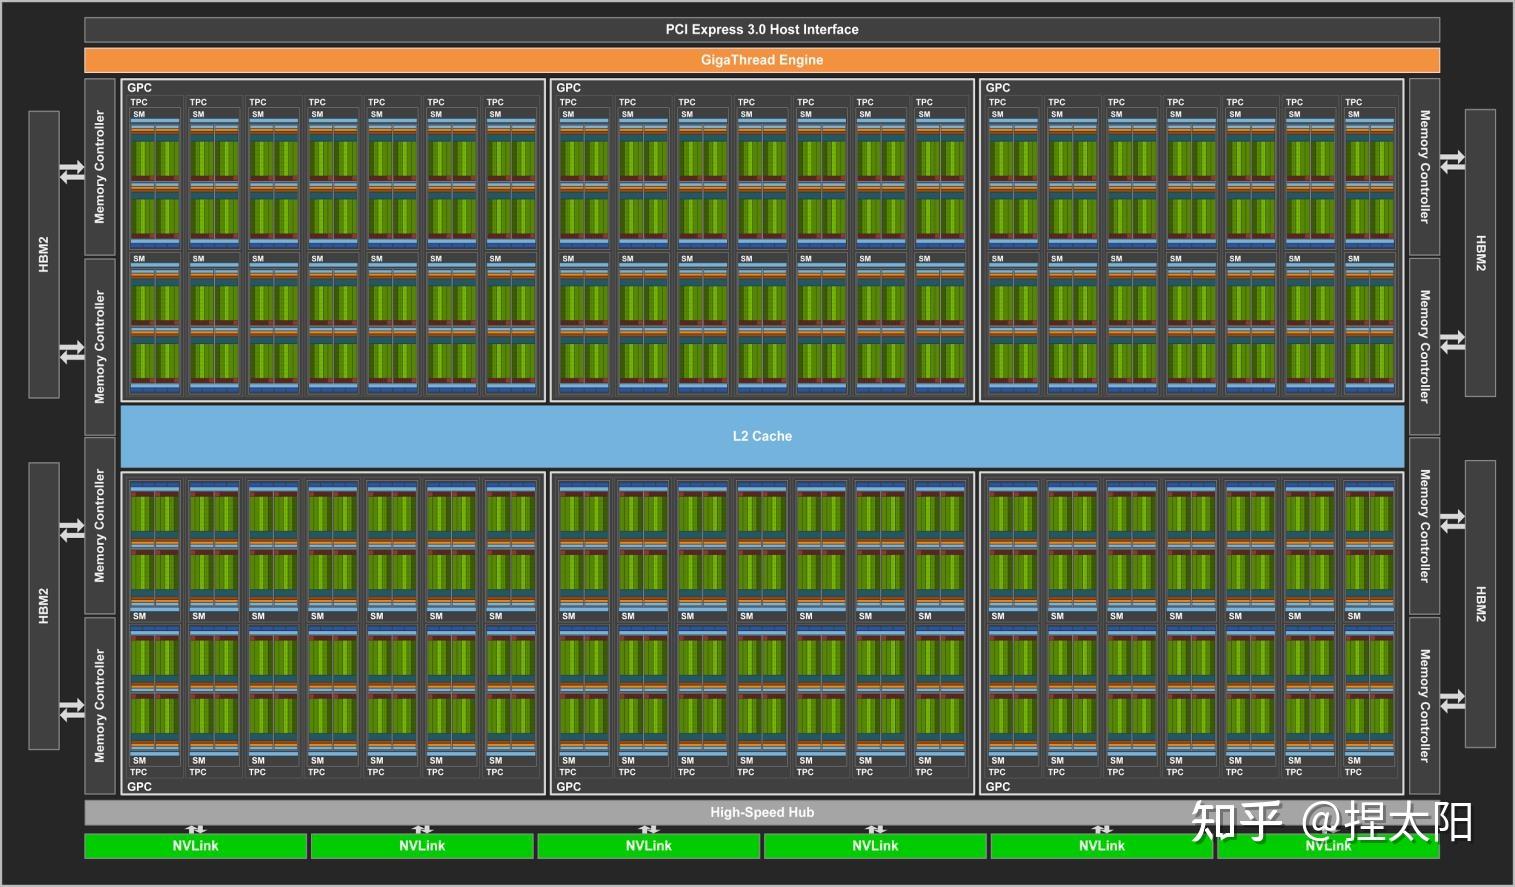Click double-arrow icon beside top-left Memory Controller

pos(72,172)
